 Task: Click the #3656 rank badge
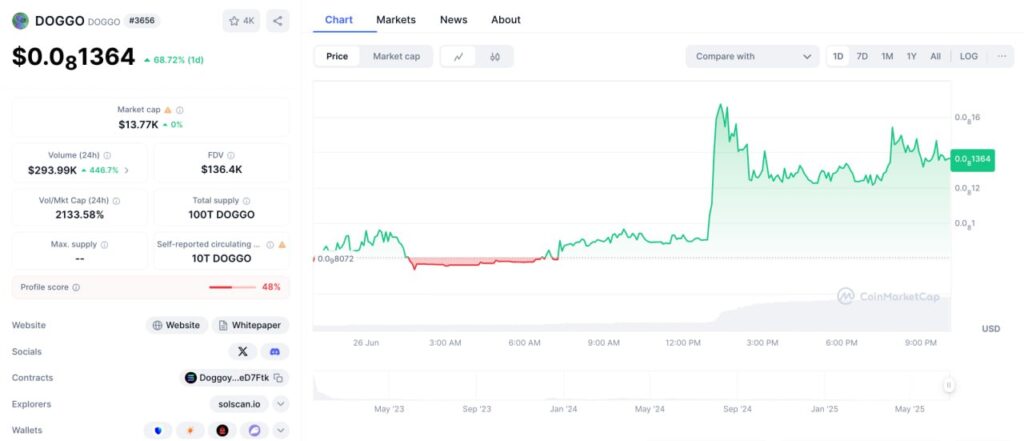click(142, 21)
